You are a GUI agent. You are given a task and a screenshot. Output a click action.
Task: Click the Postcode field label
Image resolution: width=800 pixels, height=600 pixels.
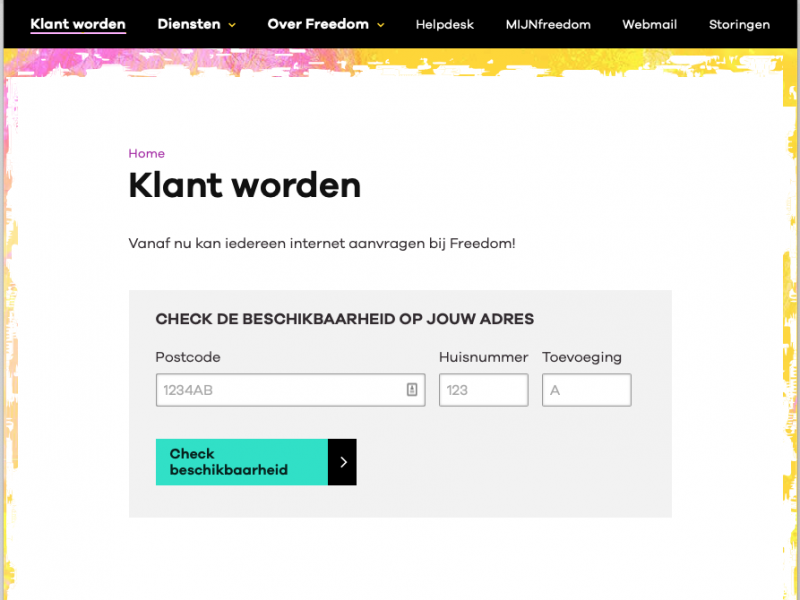coord(188,357)
